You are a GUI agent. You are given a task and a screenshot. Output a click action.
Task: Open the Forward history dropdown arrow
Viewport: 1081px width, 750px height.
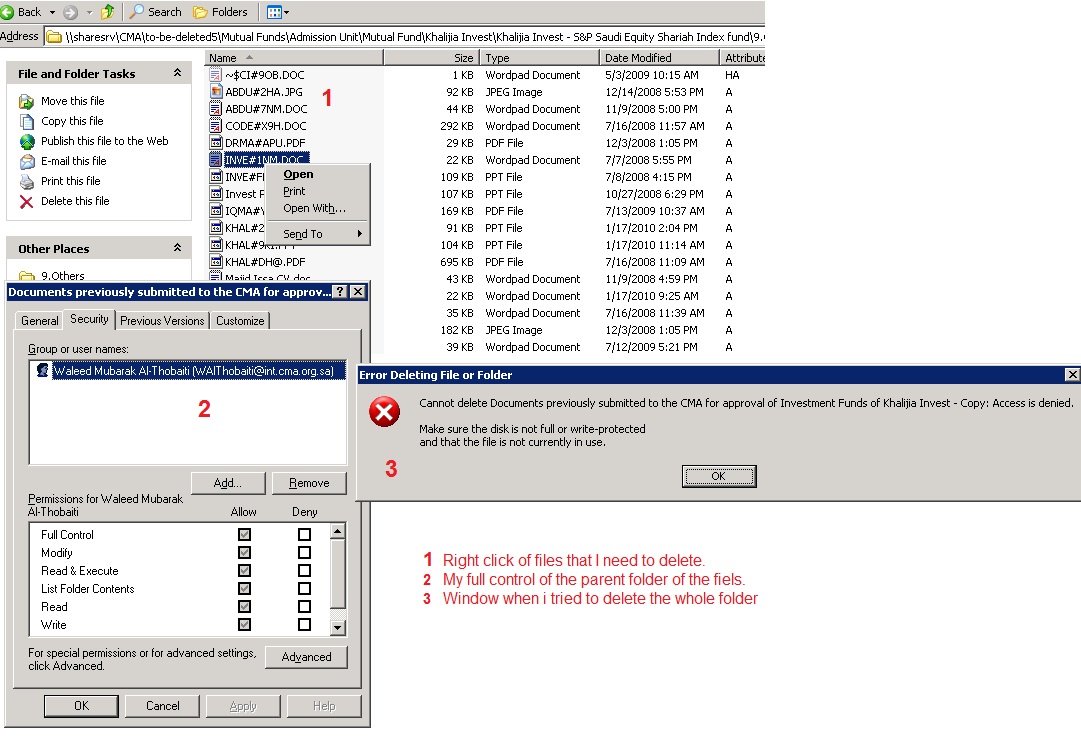click(89, 12)
